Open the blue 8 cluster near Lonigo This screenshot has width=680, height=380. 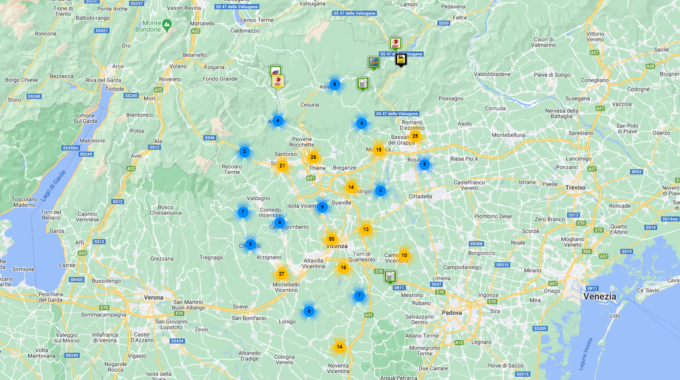point(309,311)
